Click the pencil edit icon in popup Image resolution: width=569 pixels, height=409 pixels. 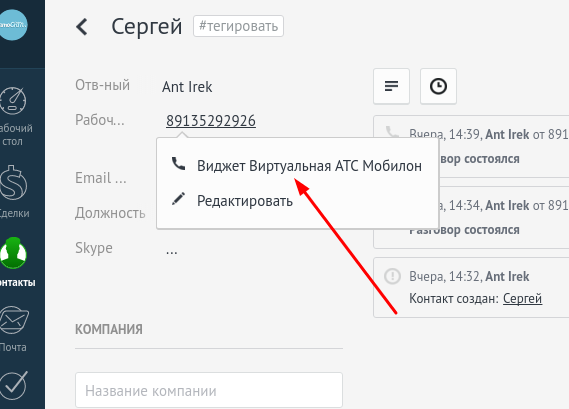(x=178, y=199)
